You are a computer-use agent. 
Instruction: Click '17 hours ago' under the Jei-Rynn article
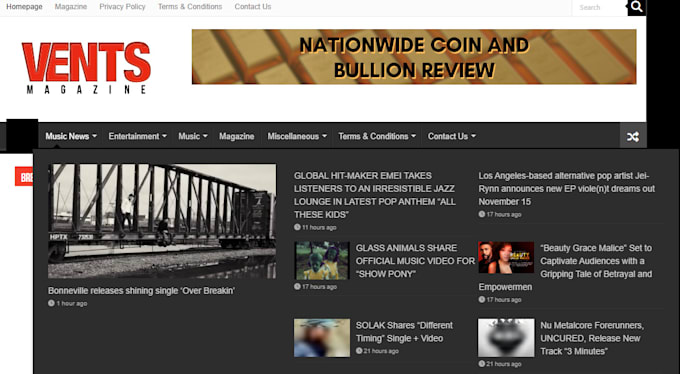[500, 214]
